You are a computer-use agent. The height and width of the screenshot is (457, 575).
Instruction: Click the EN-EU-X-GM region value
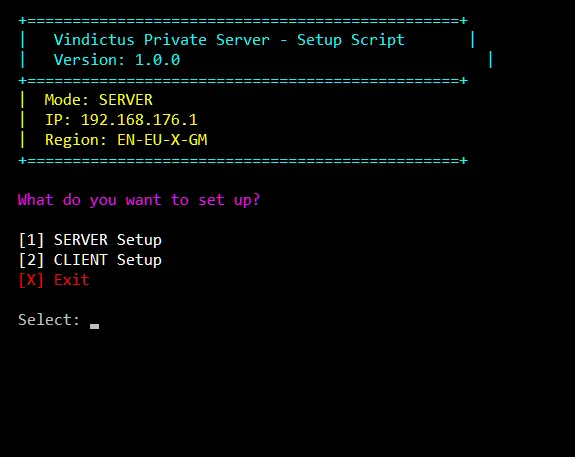point(162,140)
